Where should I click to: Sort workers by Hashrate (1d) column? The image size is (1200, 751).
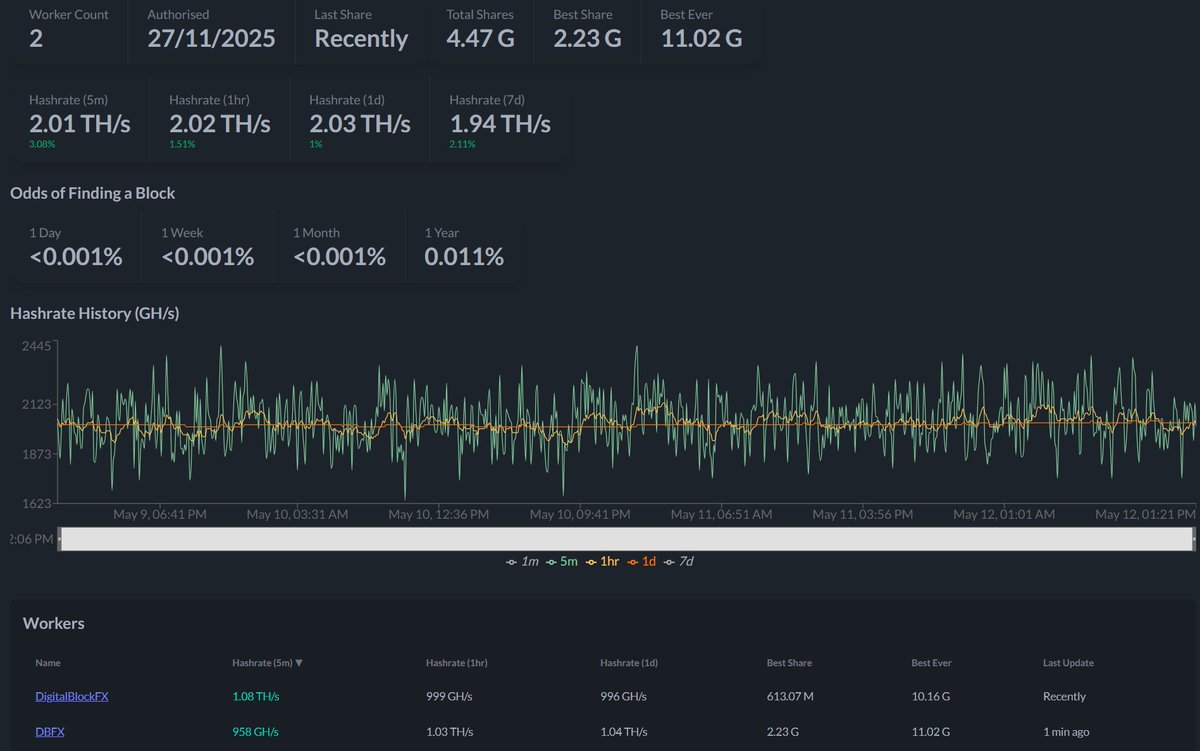coord(629,663)
